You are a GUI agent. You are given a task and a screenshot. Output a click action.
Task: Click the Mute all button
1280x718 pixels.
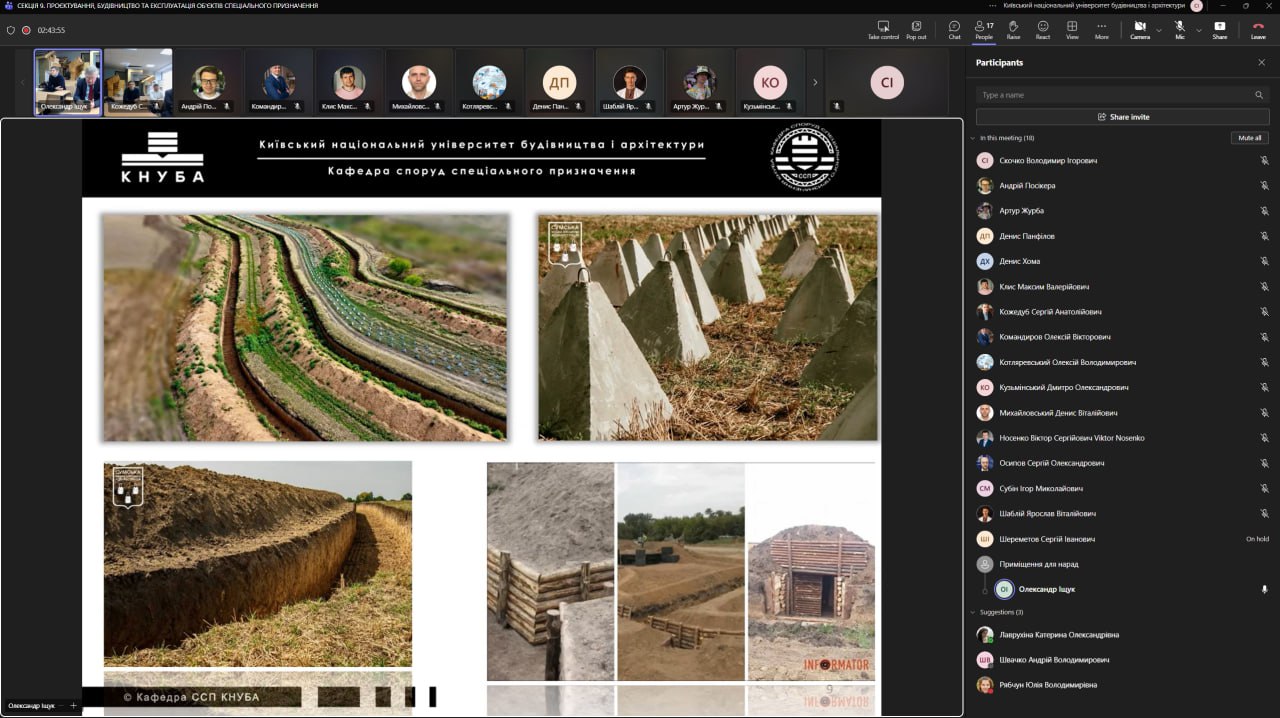click(1249, 138)
